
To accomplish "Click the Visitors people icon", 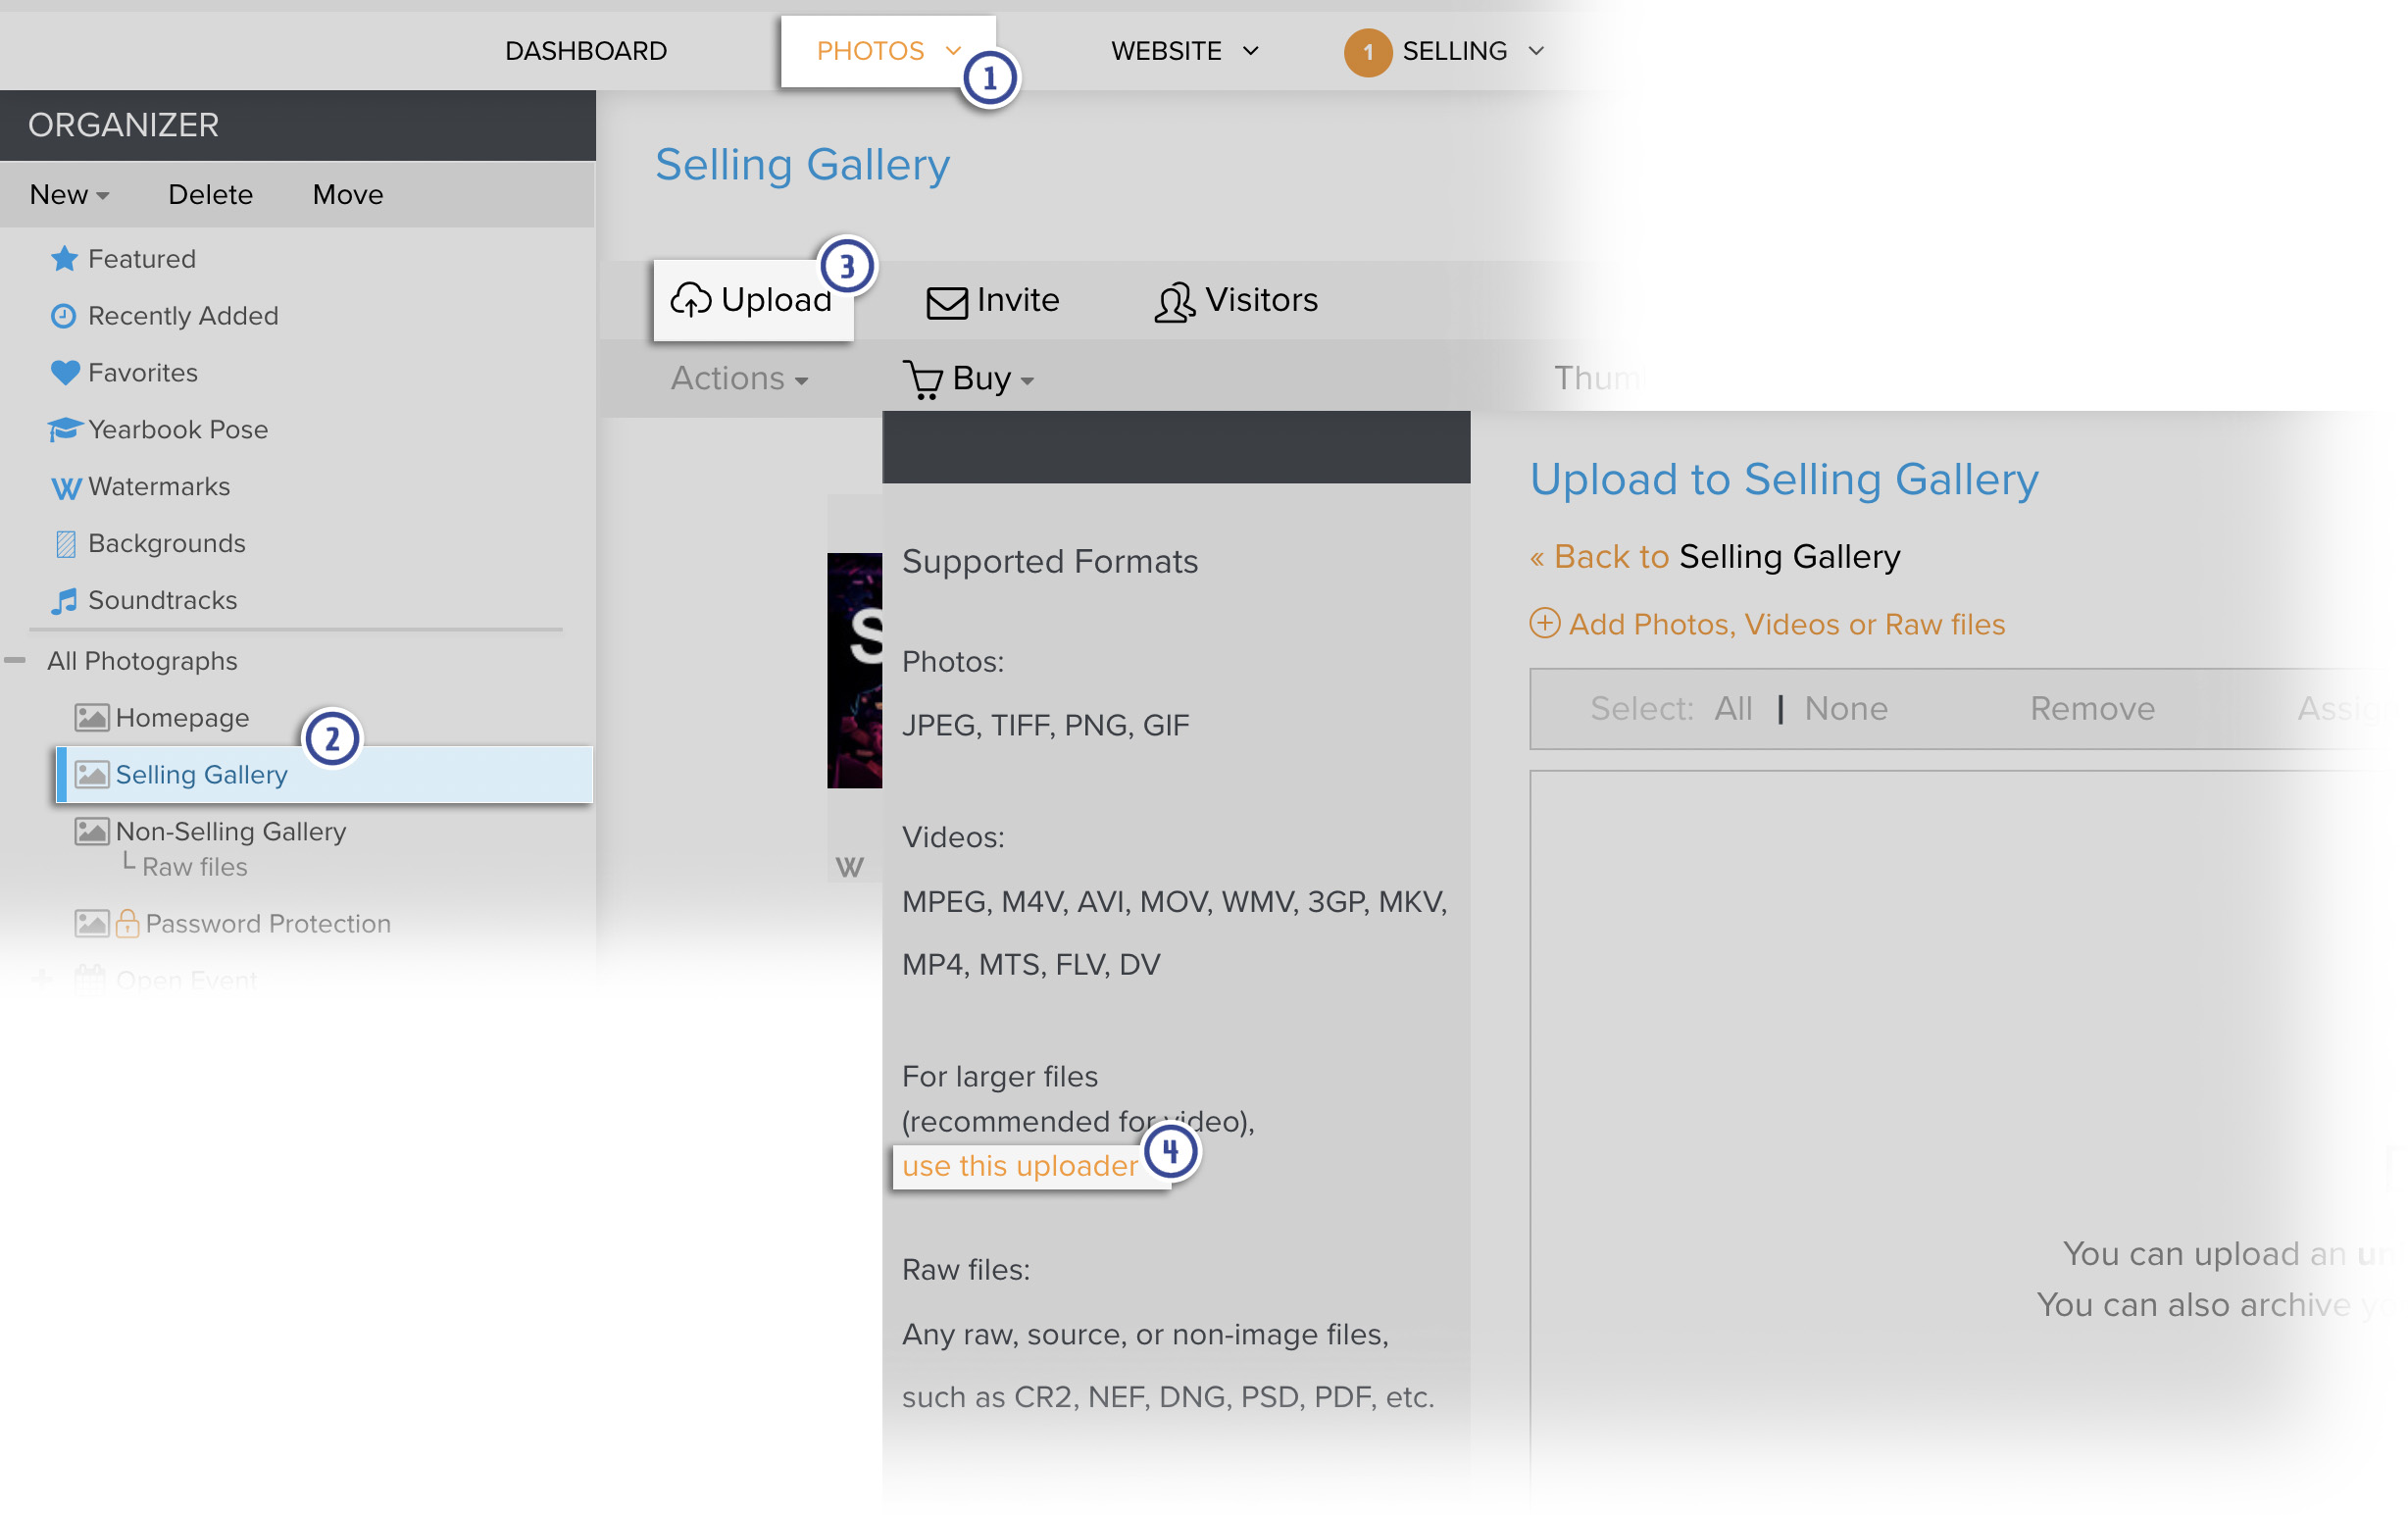I will click(1175, 302).
